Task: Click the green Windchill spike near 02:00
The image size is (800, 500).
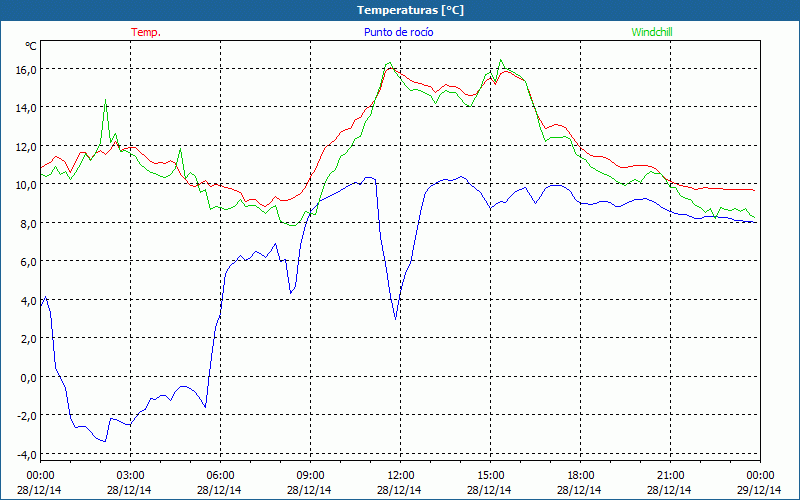Action: (105, 101)
